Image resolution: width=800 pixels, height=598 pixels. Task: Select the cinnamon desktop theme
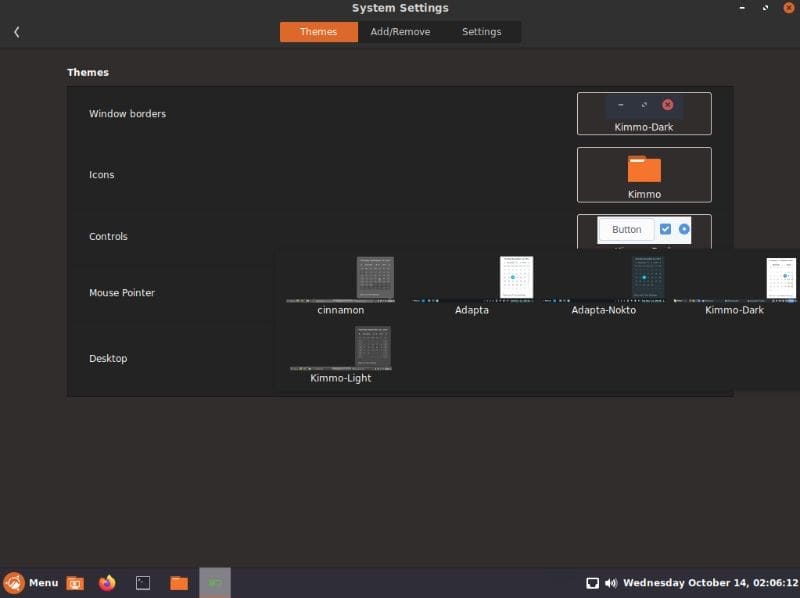[x=340, y=286]
